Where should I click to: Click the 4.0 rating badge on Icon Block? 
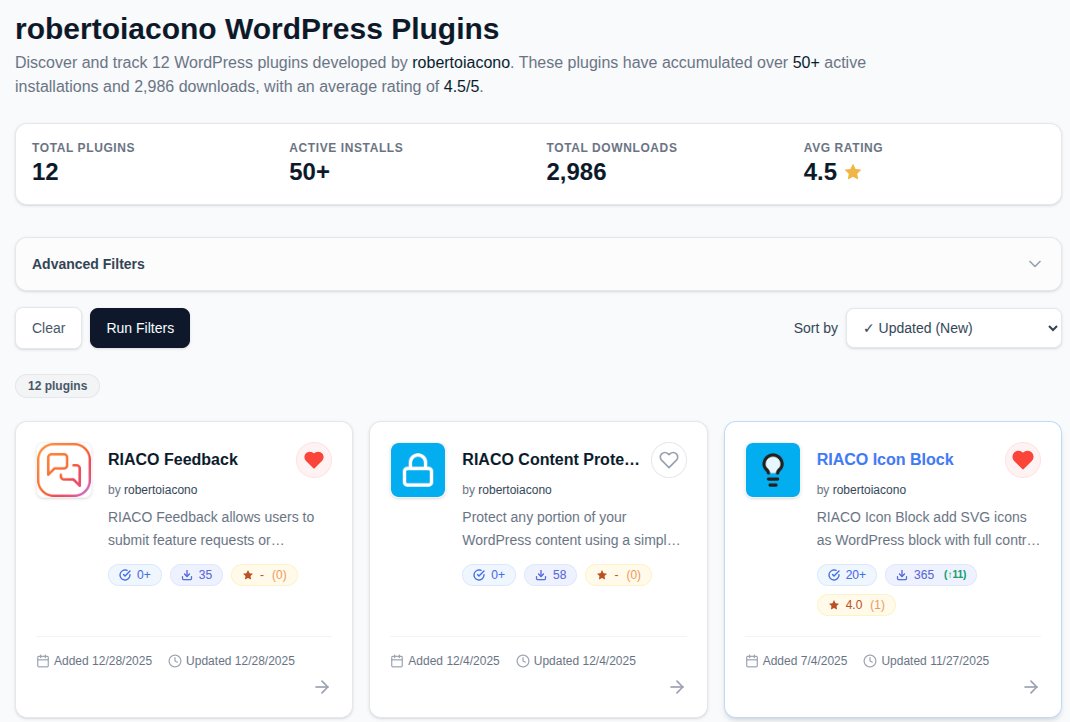point(856,605)
